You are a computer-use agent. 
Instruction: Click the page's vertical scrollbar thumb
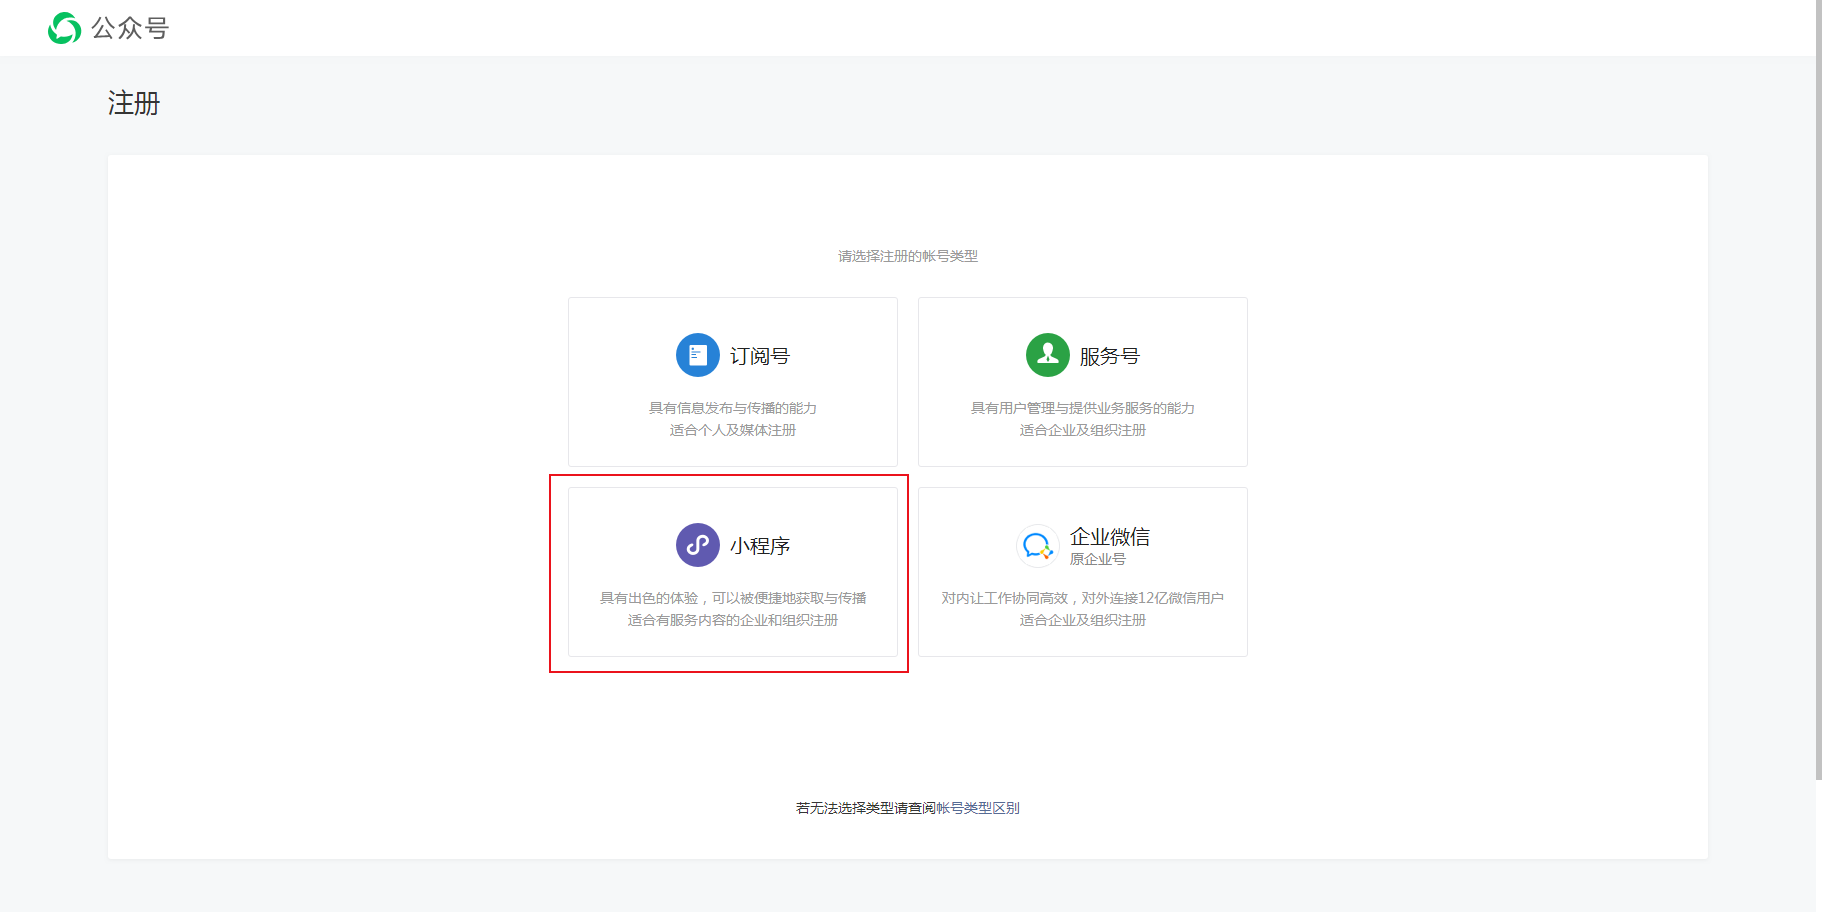point(1819,390)
